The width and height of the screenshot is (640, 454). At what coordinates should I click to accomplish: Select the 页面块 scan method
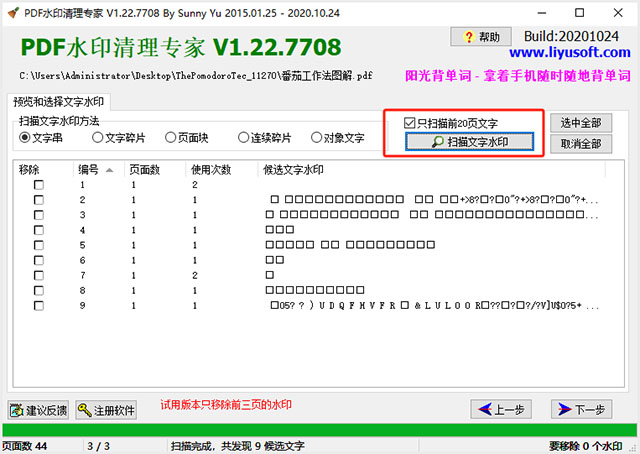pos(187,138)
